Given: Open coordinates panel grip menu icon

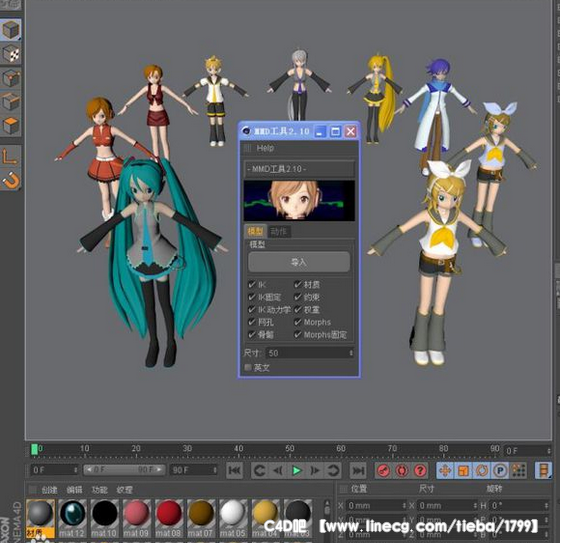Looking at the screenshot, I should coord(343,489).
